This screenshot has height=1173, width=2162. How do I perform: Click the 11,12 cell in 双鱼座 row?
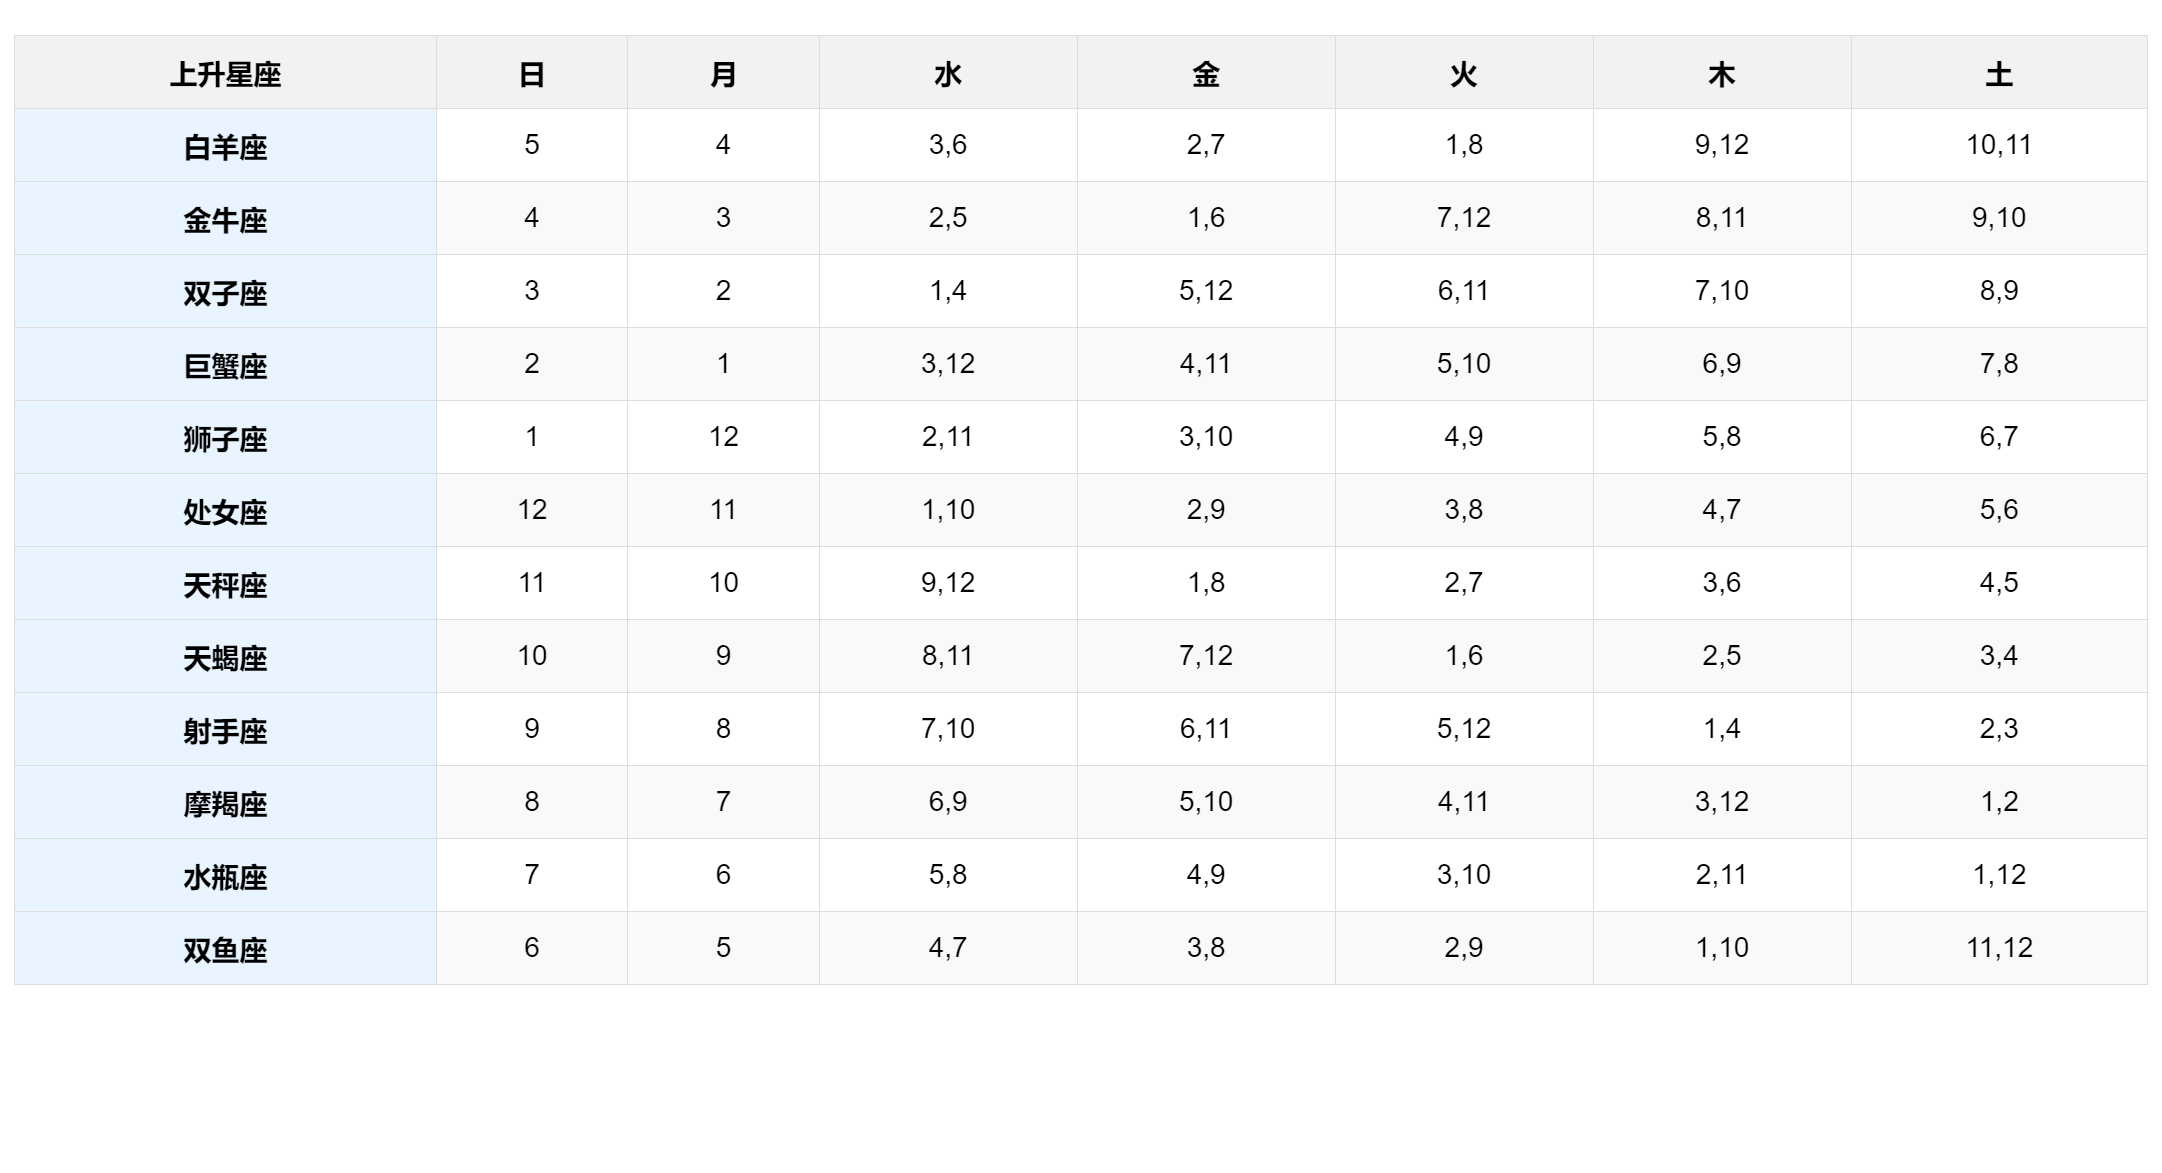click(x=1999, y=949)
